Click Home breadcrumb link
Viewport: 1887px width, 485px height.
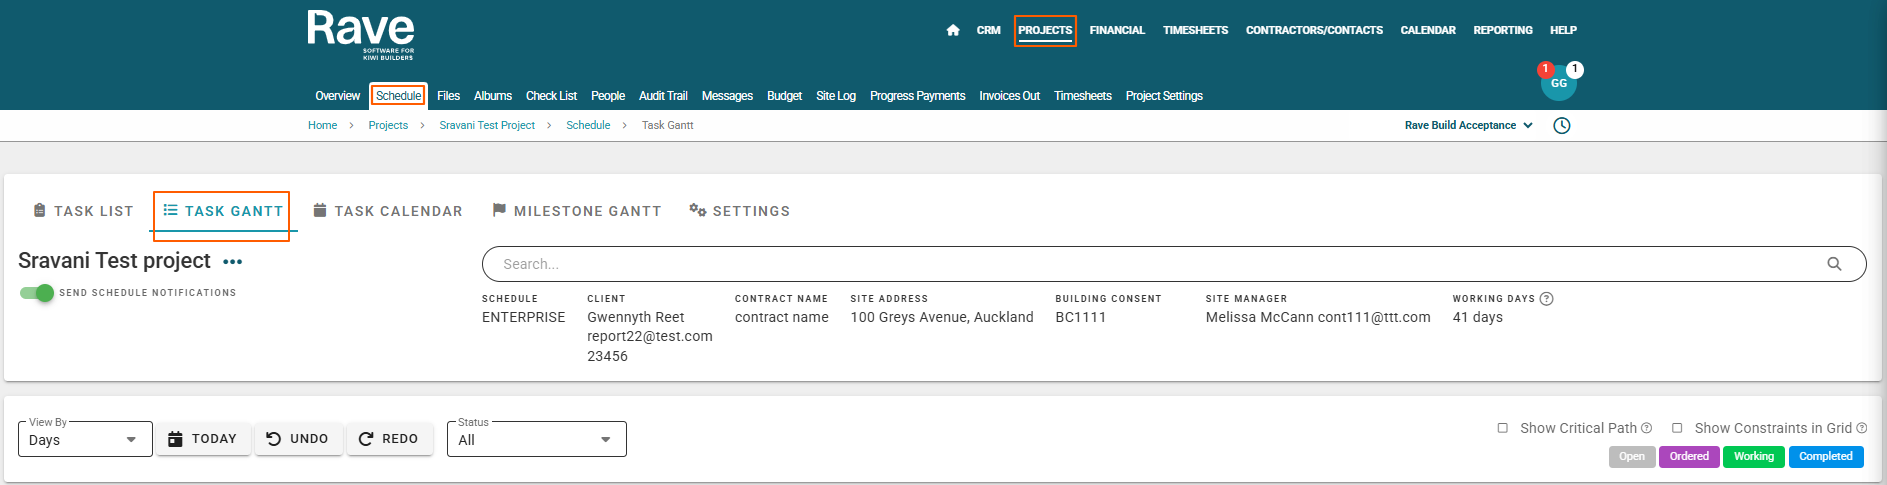pyautogui.click(x=322, y=126)
